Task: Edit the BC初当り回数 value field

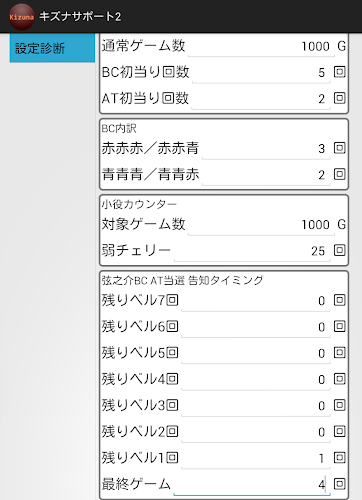Action: [261, 72]
